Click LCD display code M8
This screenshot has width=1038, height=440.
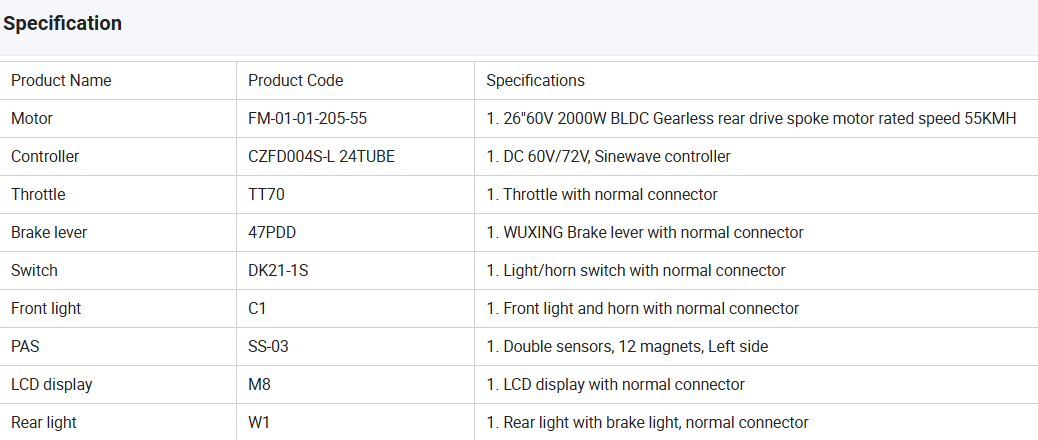click(x=258, y=385)
